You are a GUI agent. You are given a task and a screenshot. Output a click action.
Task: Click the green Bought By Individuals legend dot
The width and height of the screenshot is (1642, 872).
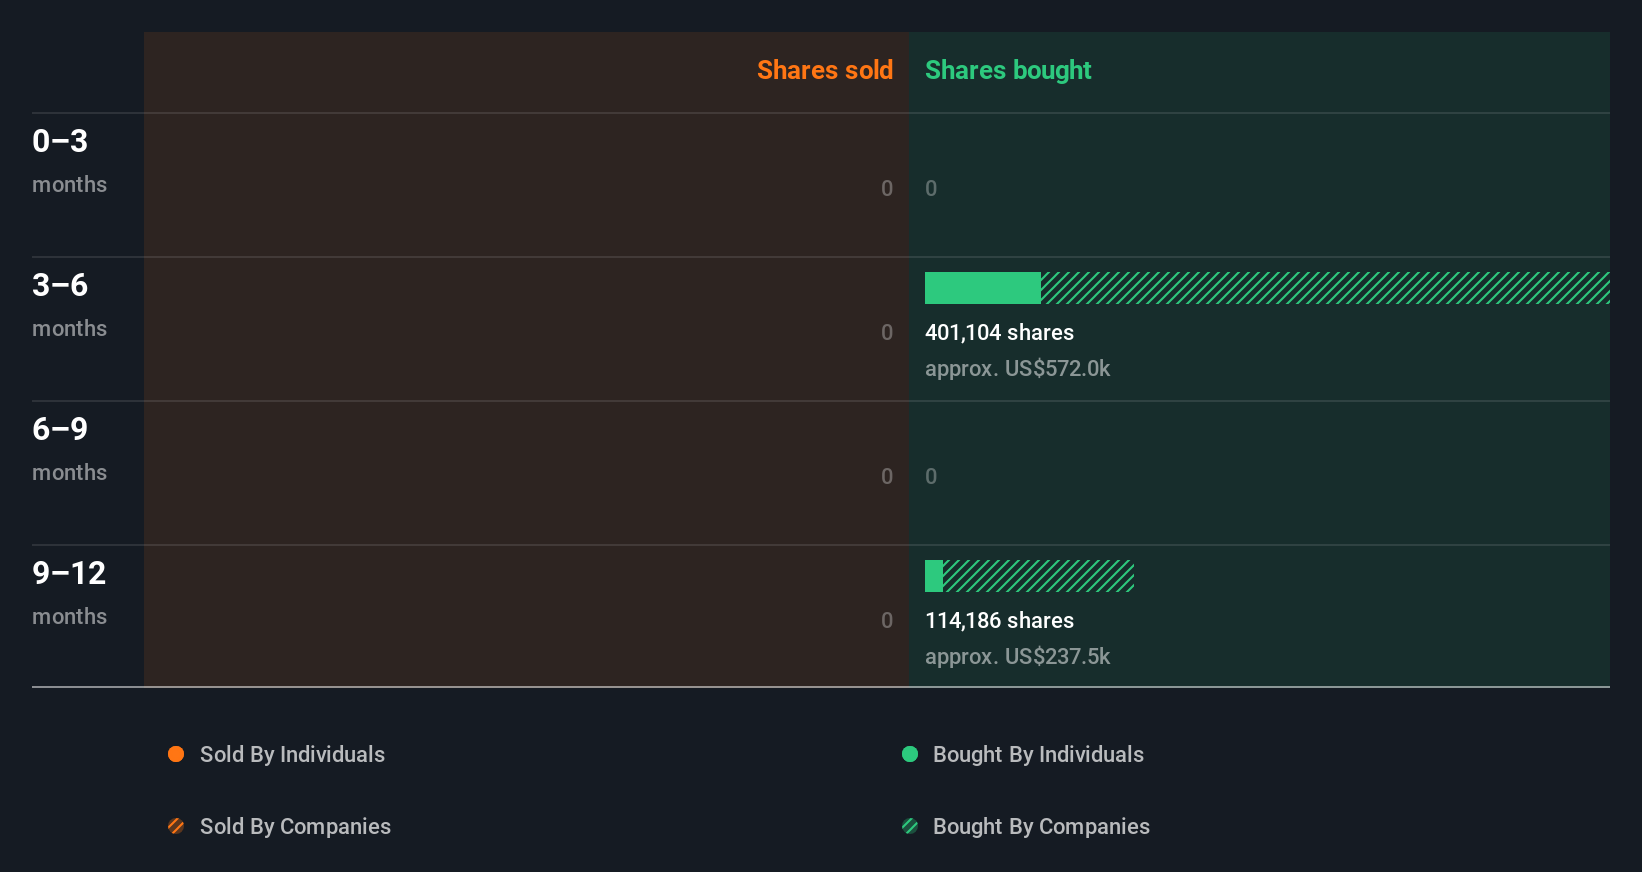pos(910,754)
